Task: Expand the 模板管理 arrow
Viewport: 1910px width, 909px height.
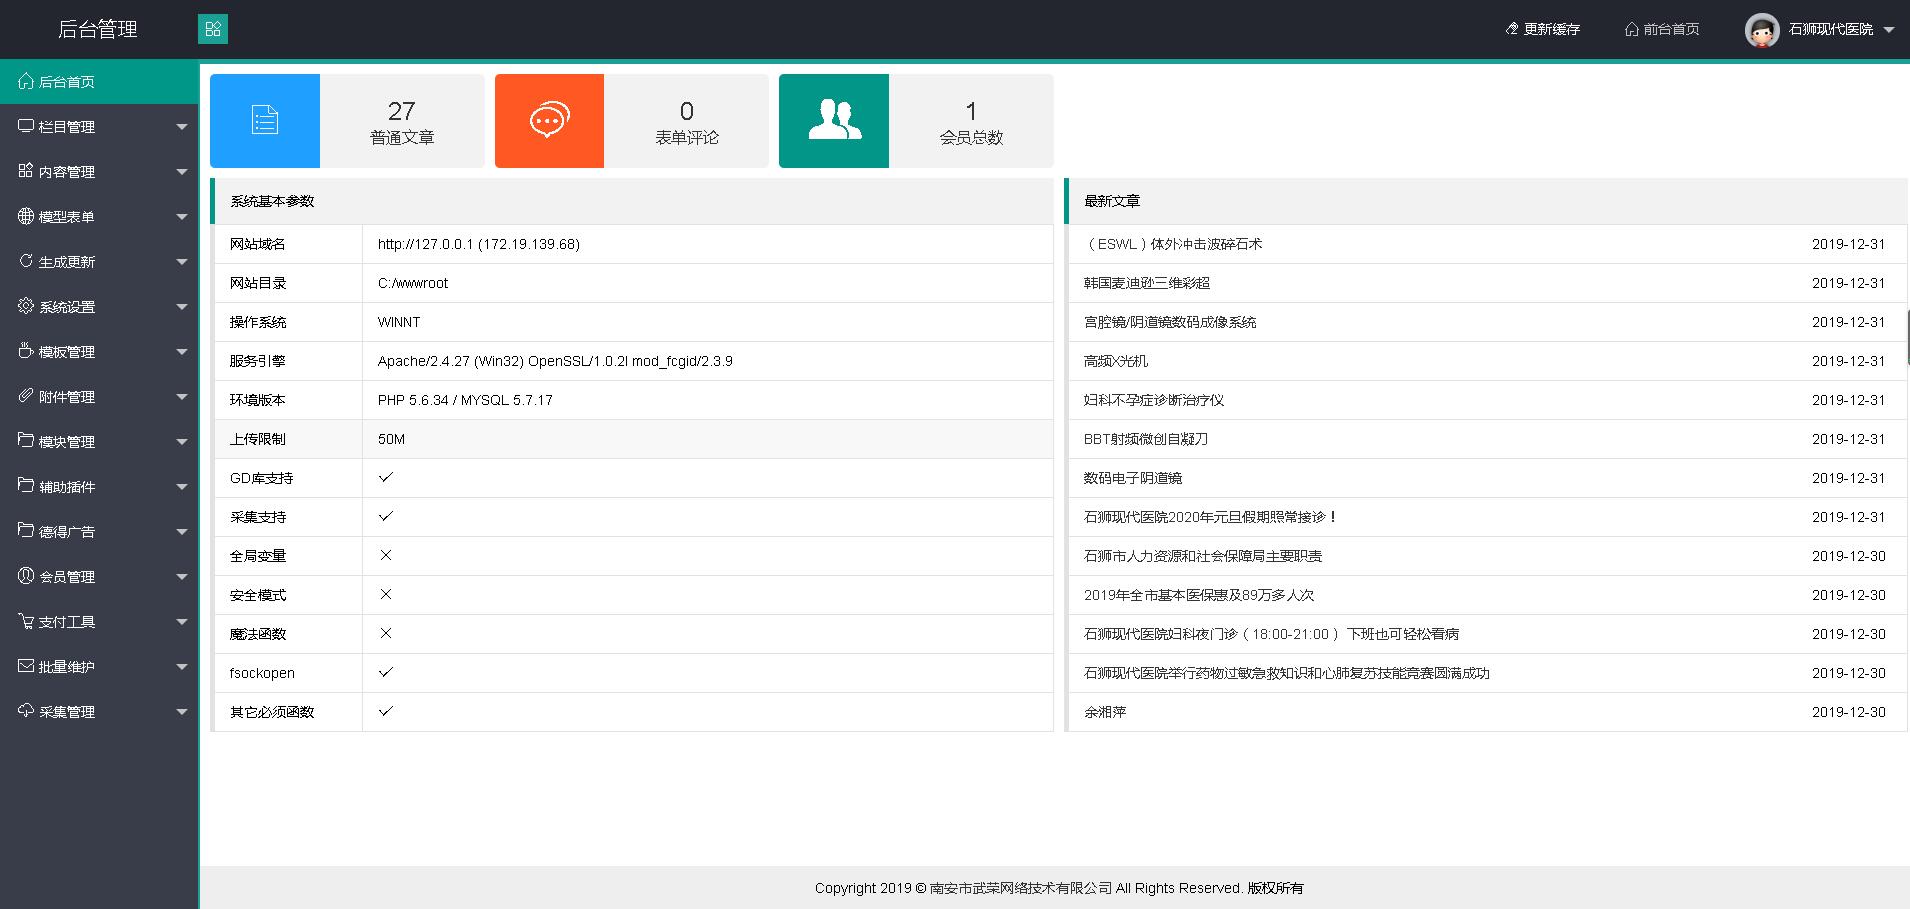Action: click(x=181, y=352)
